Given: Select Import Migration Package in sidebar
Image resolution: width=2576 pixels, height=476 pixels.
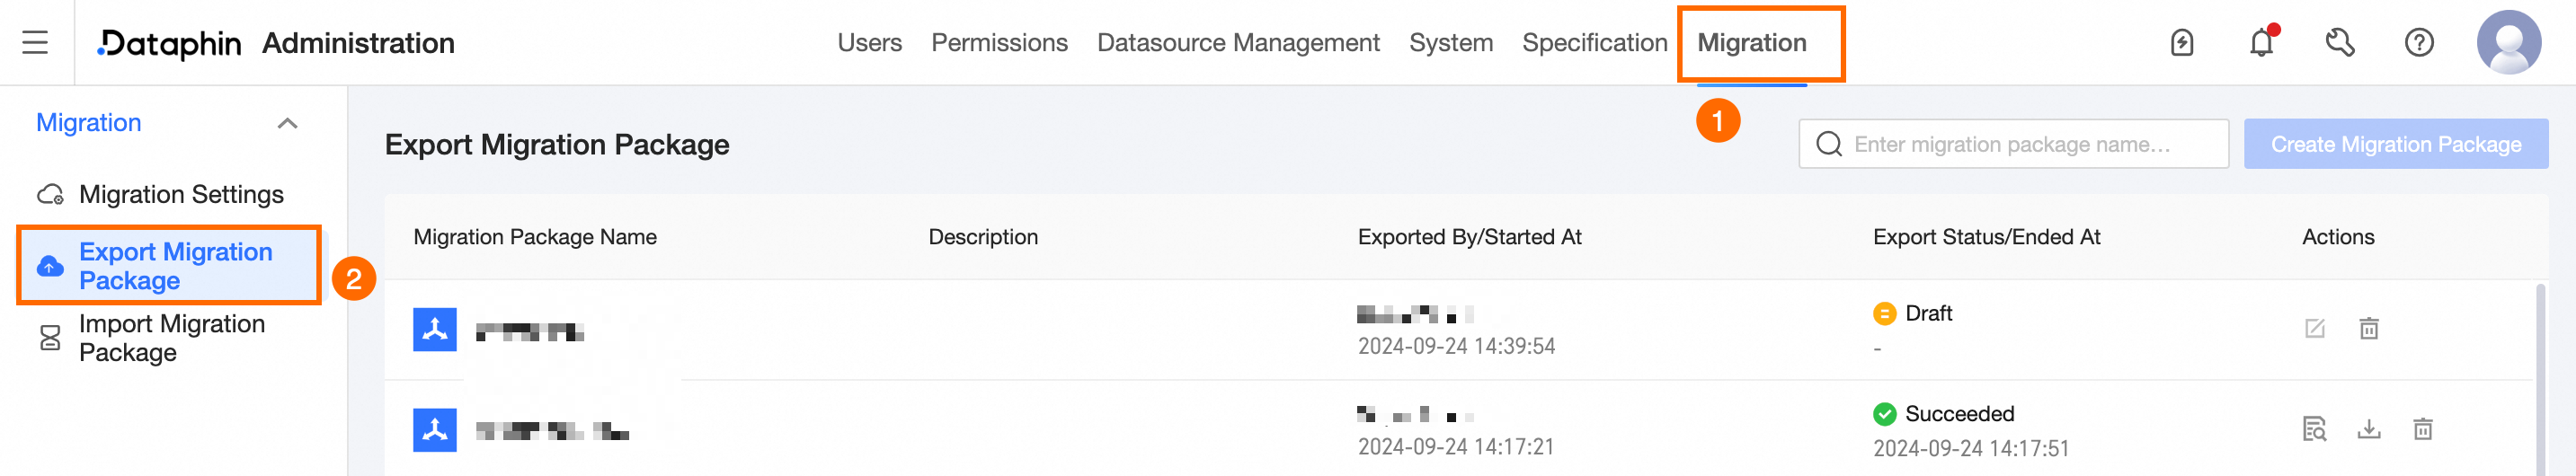Looking at the screenshot, I should [171, 338].
